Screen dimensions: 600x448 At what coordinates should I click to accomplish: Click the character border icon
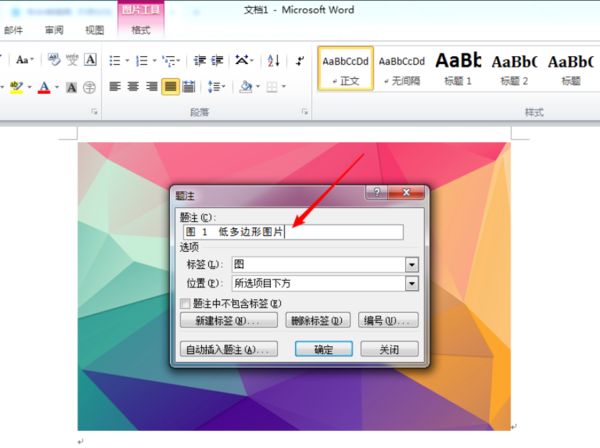[90, 60]
